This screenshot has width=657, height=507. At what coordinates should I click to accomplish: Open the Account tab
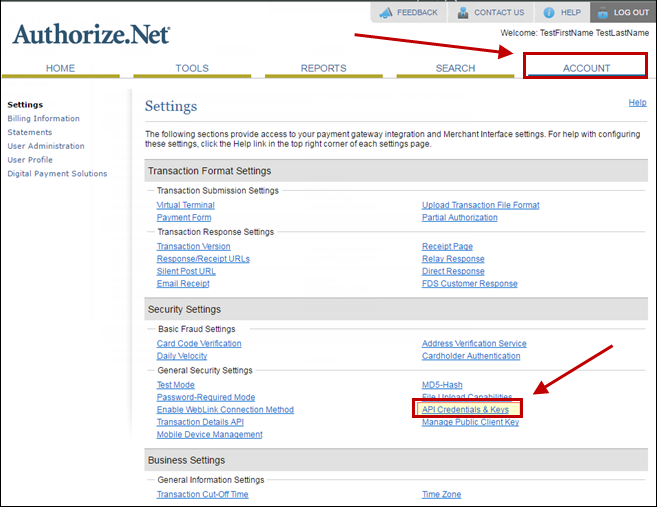click(586, 68)
